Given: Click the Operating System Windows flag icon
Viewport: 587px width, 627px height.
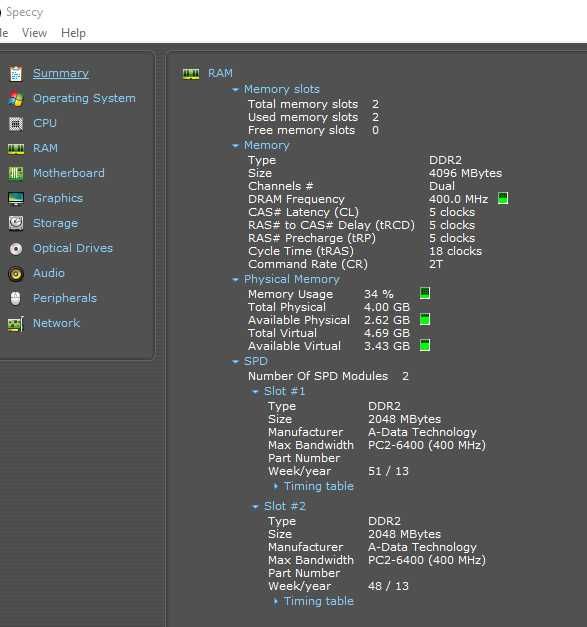Looking at the screenshot, I should [16, 99].
